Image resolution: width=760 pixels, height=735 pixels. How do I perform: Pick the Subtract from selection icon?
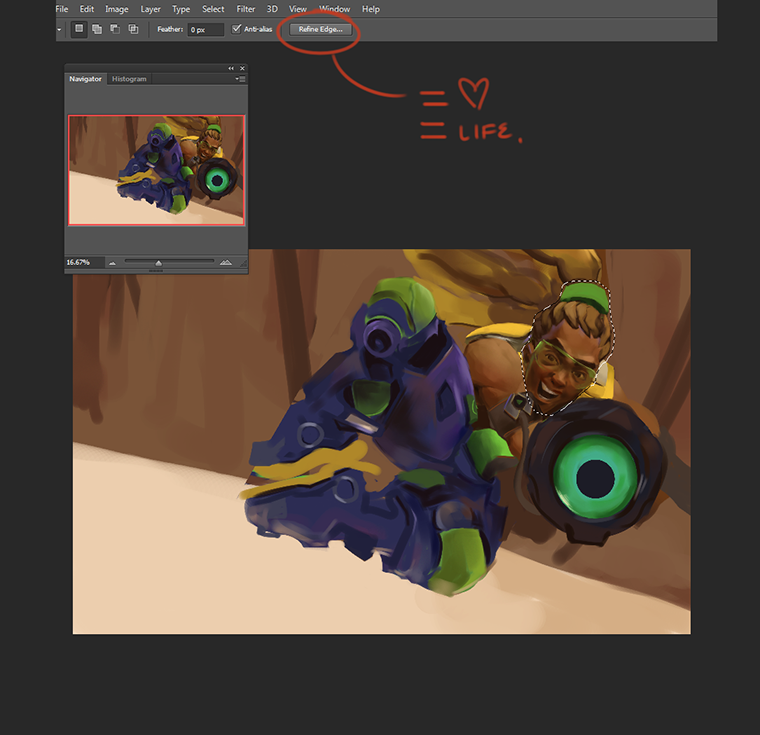115,29
